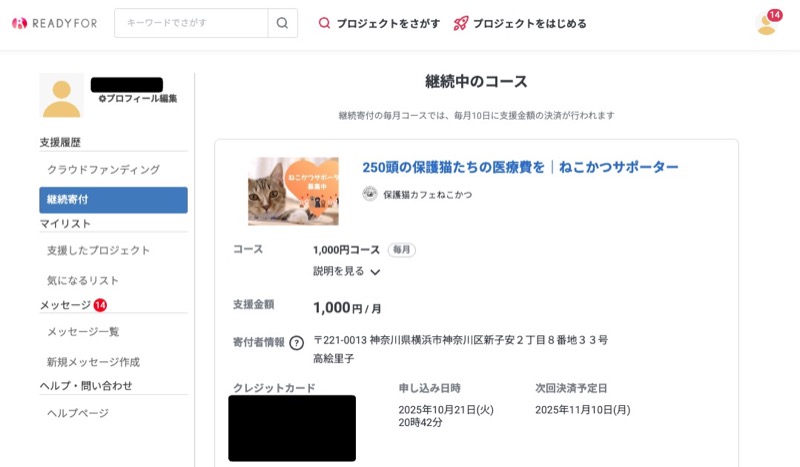Click the sidebar profile avatar picture

pos(61,96)
